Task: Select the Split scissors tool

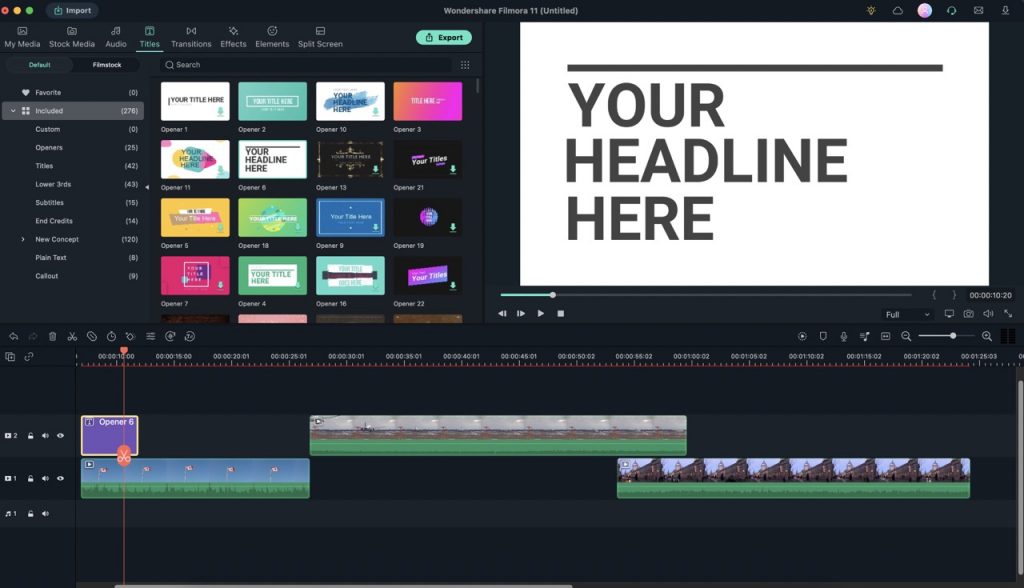Action: [x=72, y=336]
